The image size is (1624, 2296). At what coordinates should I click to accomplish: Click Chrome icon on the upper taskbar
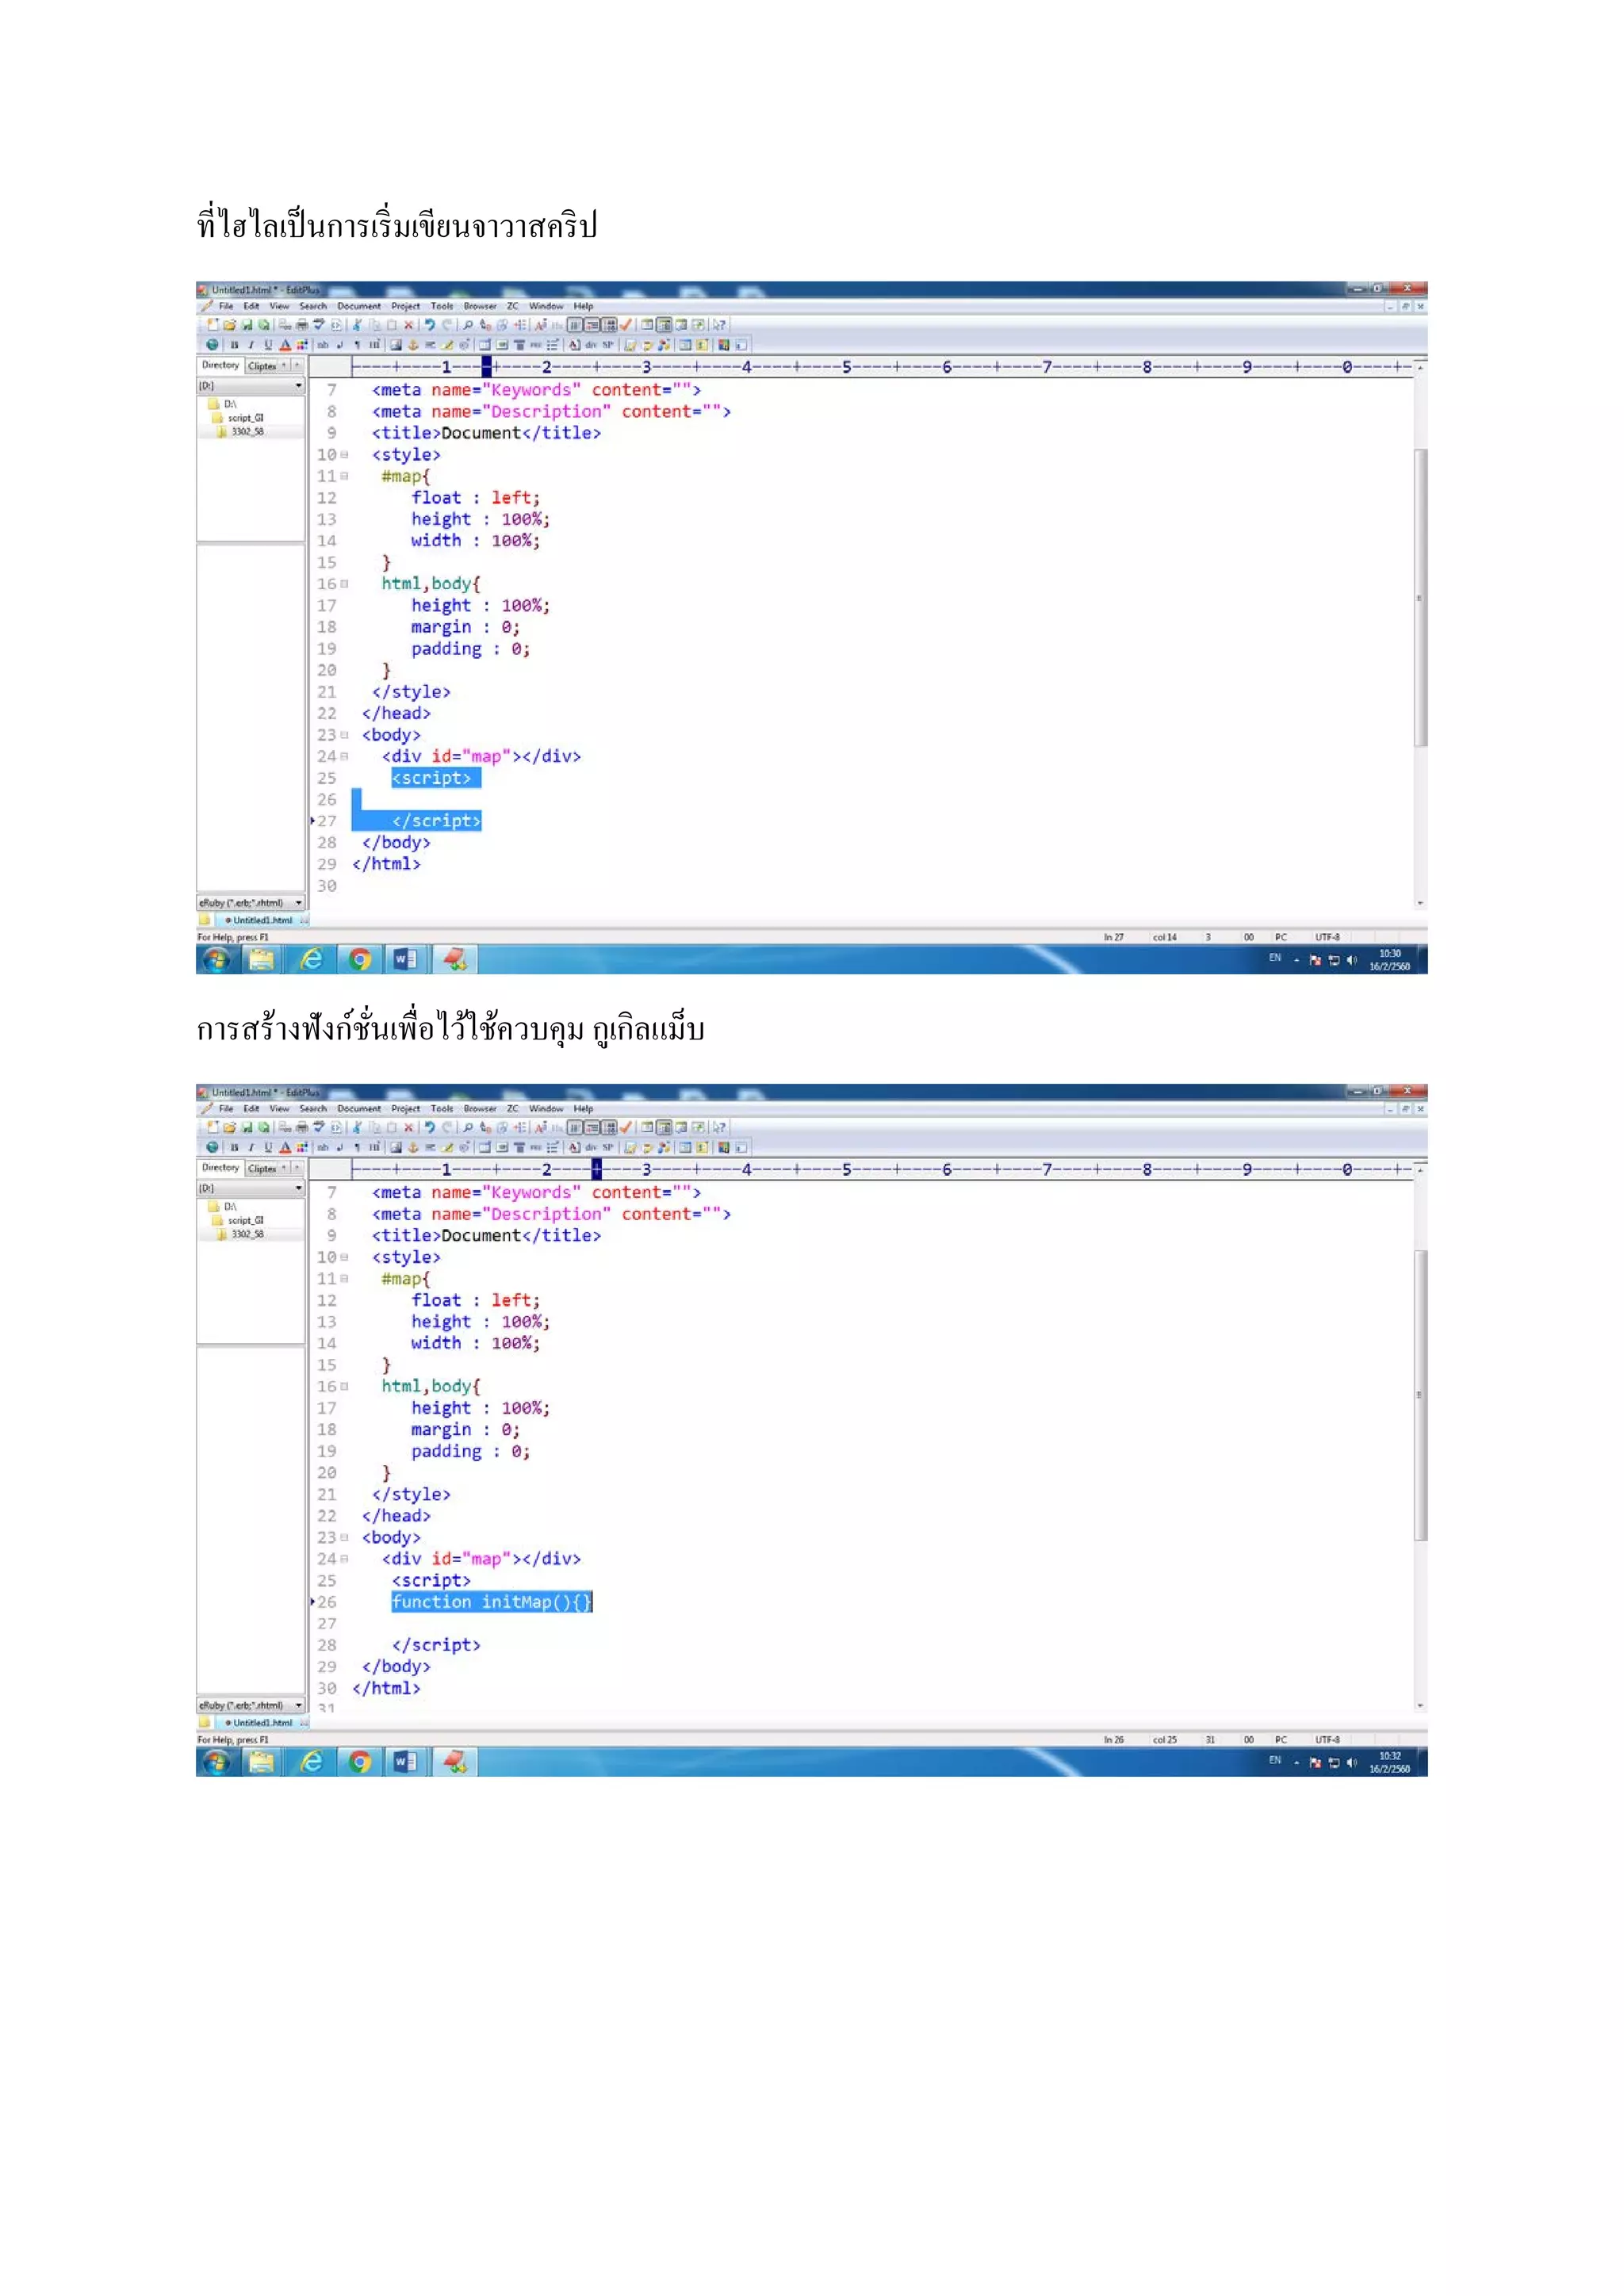tap(360, 960)
